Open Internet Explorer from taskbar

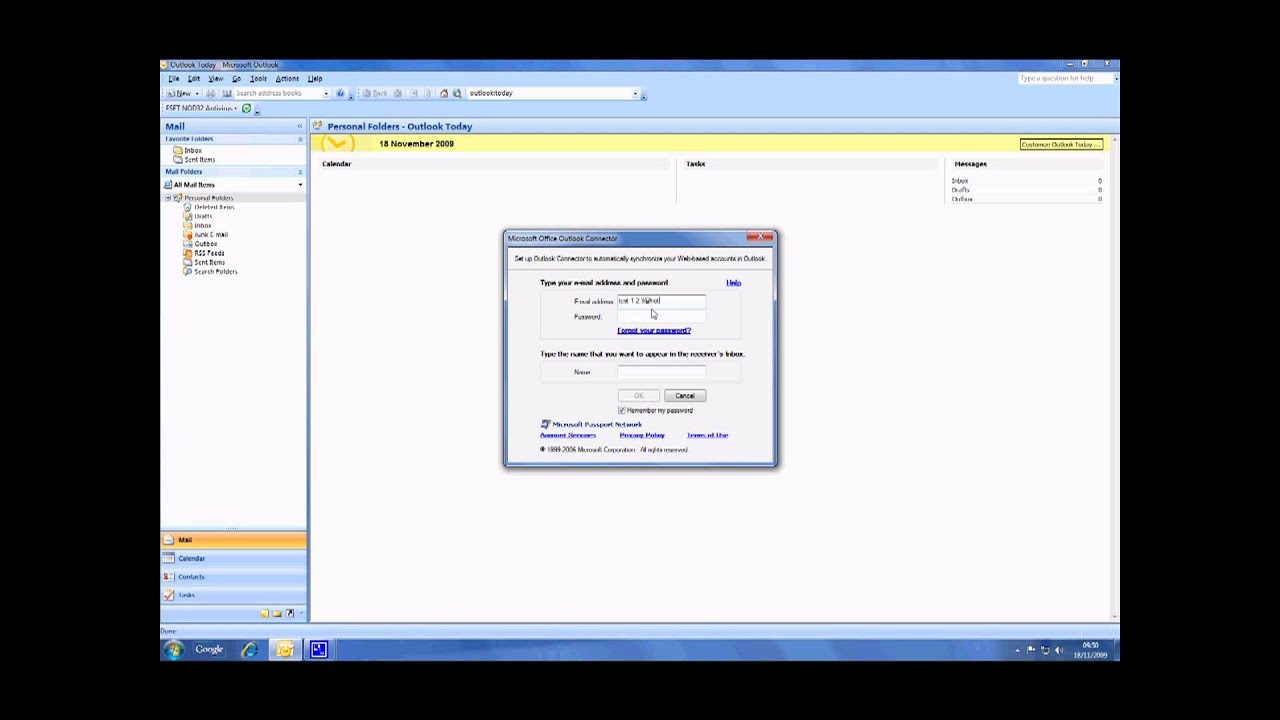249,650
